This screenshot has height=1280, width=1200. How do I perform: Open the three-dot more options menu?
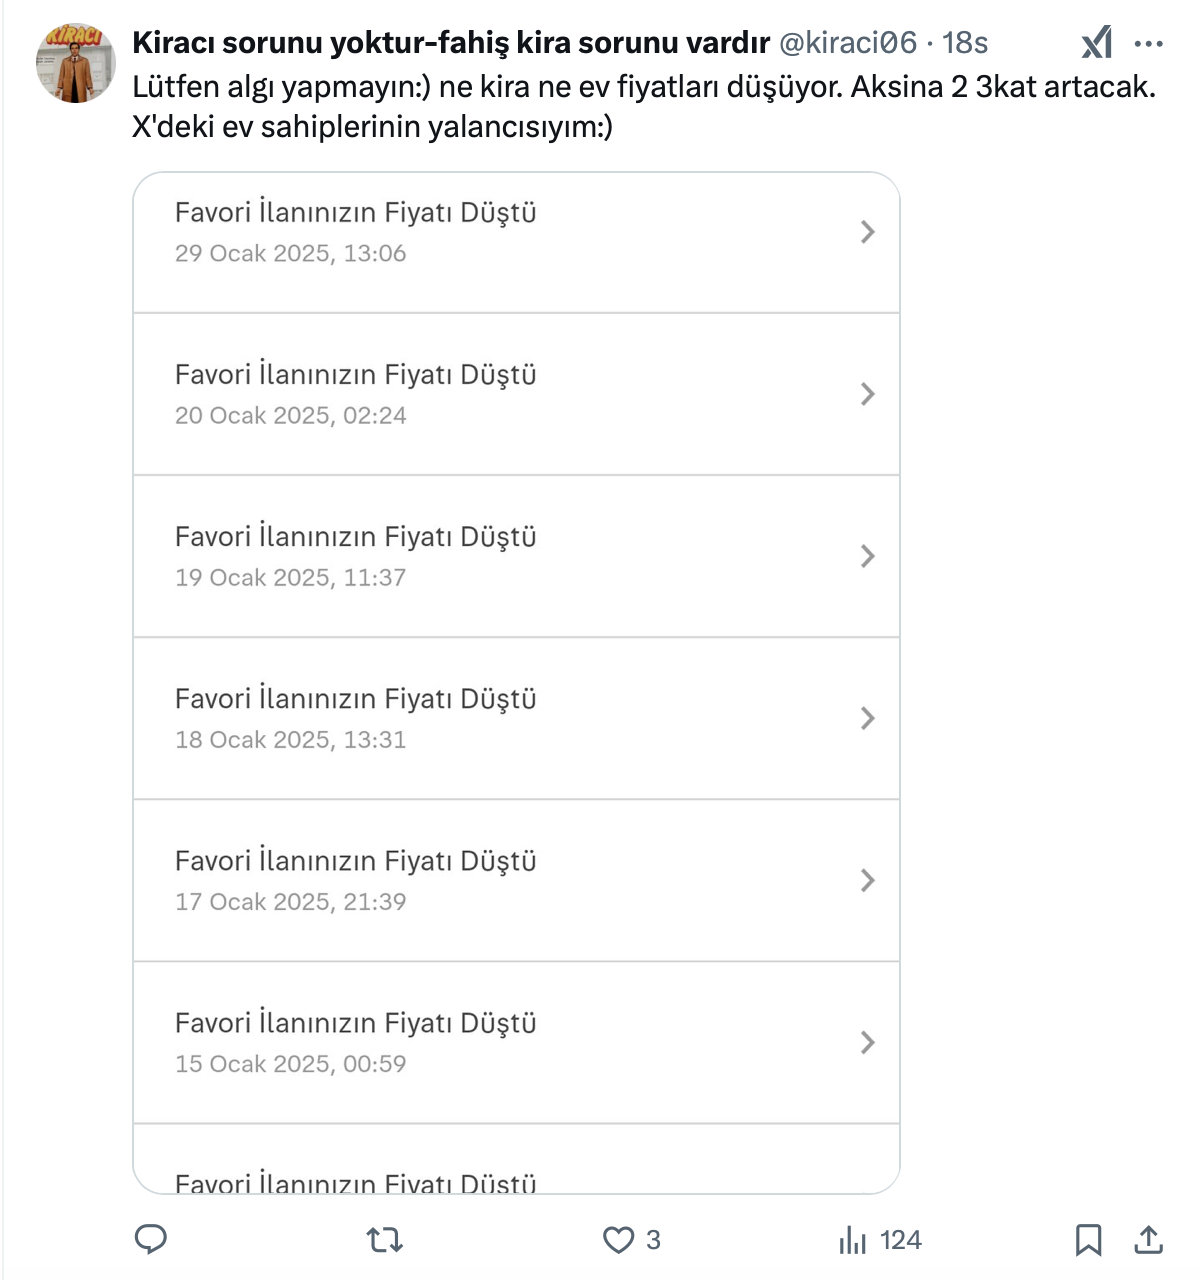pos(1149,43)
